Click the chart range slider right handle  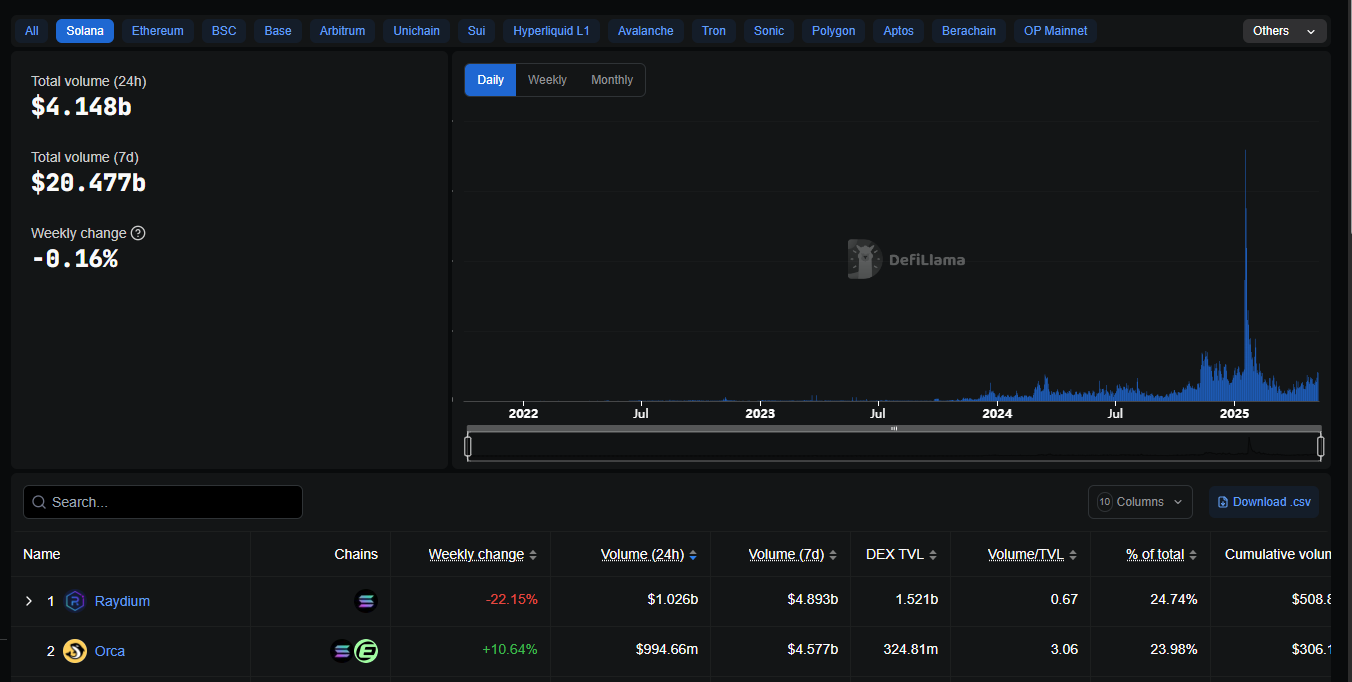(1320, 446)
